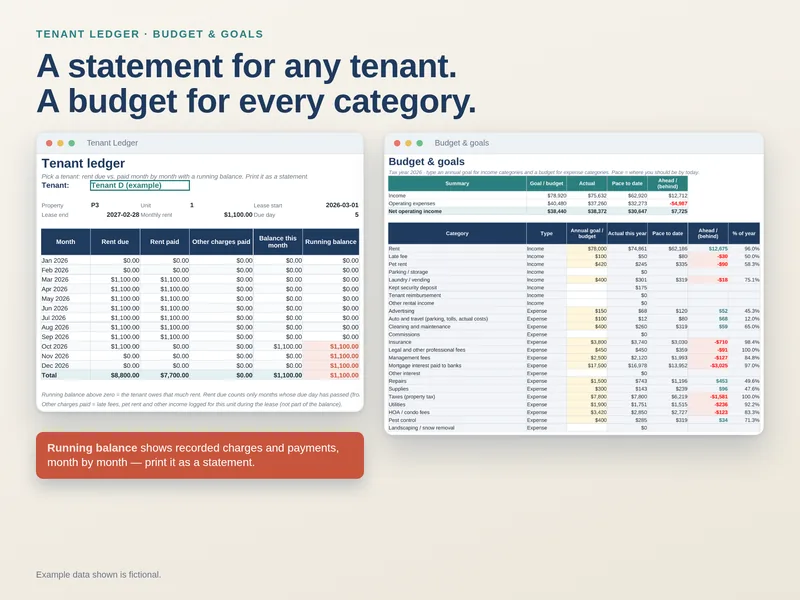Image resolution: width=800 pixels, height=600 pixels.
Task: Select the % of year column header
Action: pos(744,234)
